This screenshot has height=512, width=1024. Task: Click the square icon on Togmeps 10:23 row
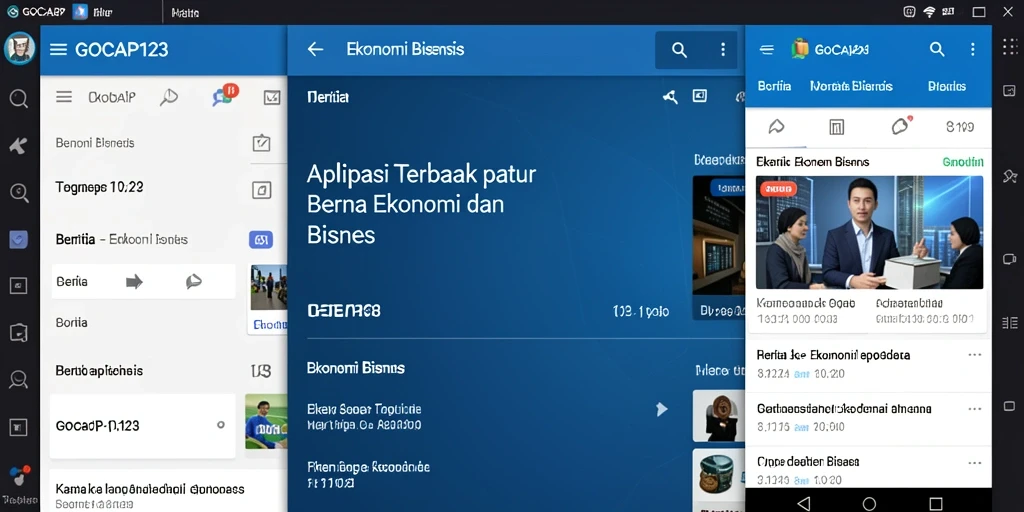coord(261,190)
